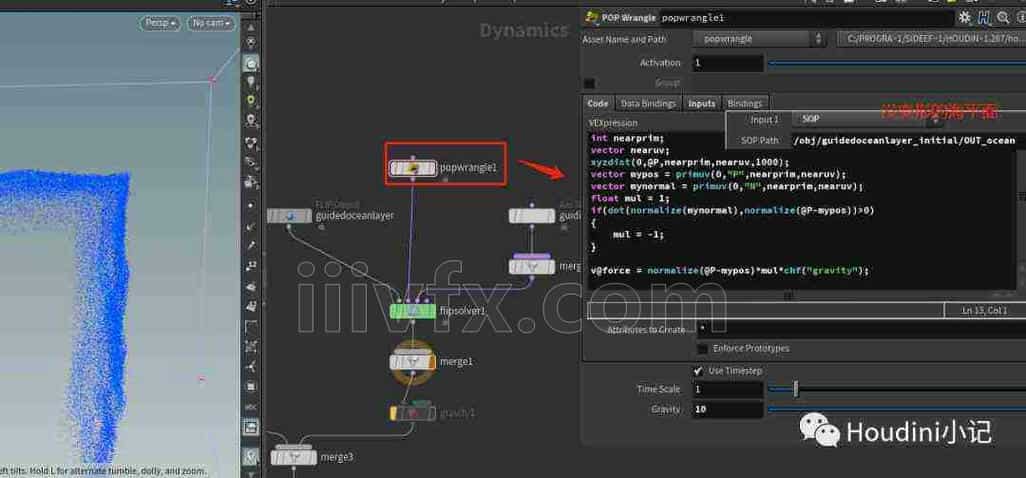Screen dimensions: 1026x478
Task: Click the Time Scale slider handle
Action: click(x=796, y=389)
